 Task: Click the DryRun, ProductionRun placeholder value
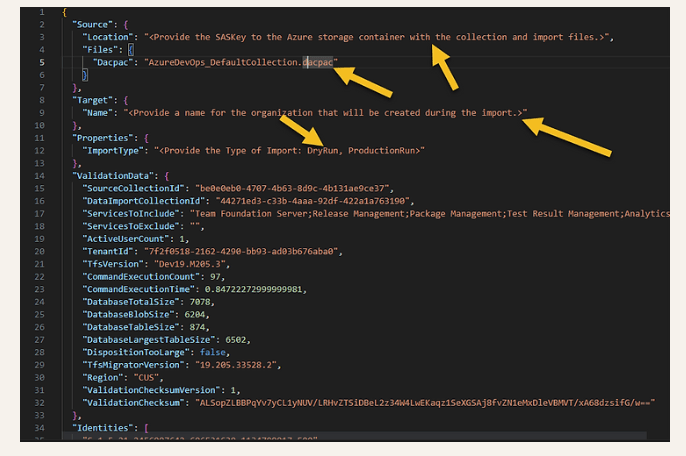click(289, 151)
